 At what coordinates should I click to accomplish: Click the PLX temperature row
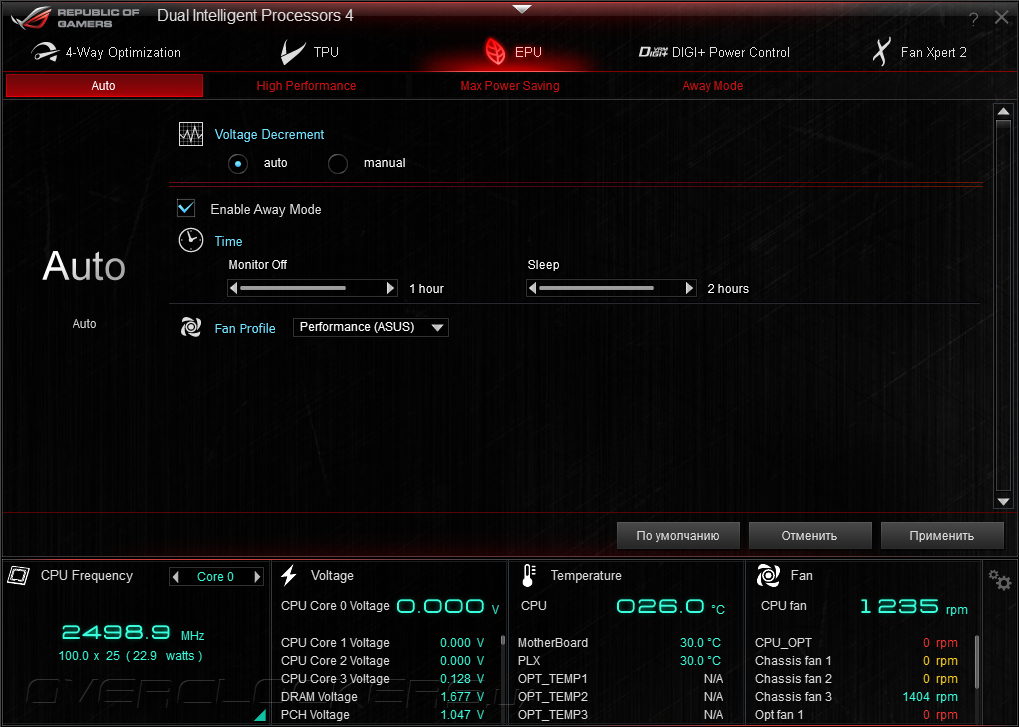tap(619, 661)
